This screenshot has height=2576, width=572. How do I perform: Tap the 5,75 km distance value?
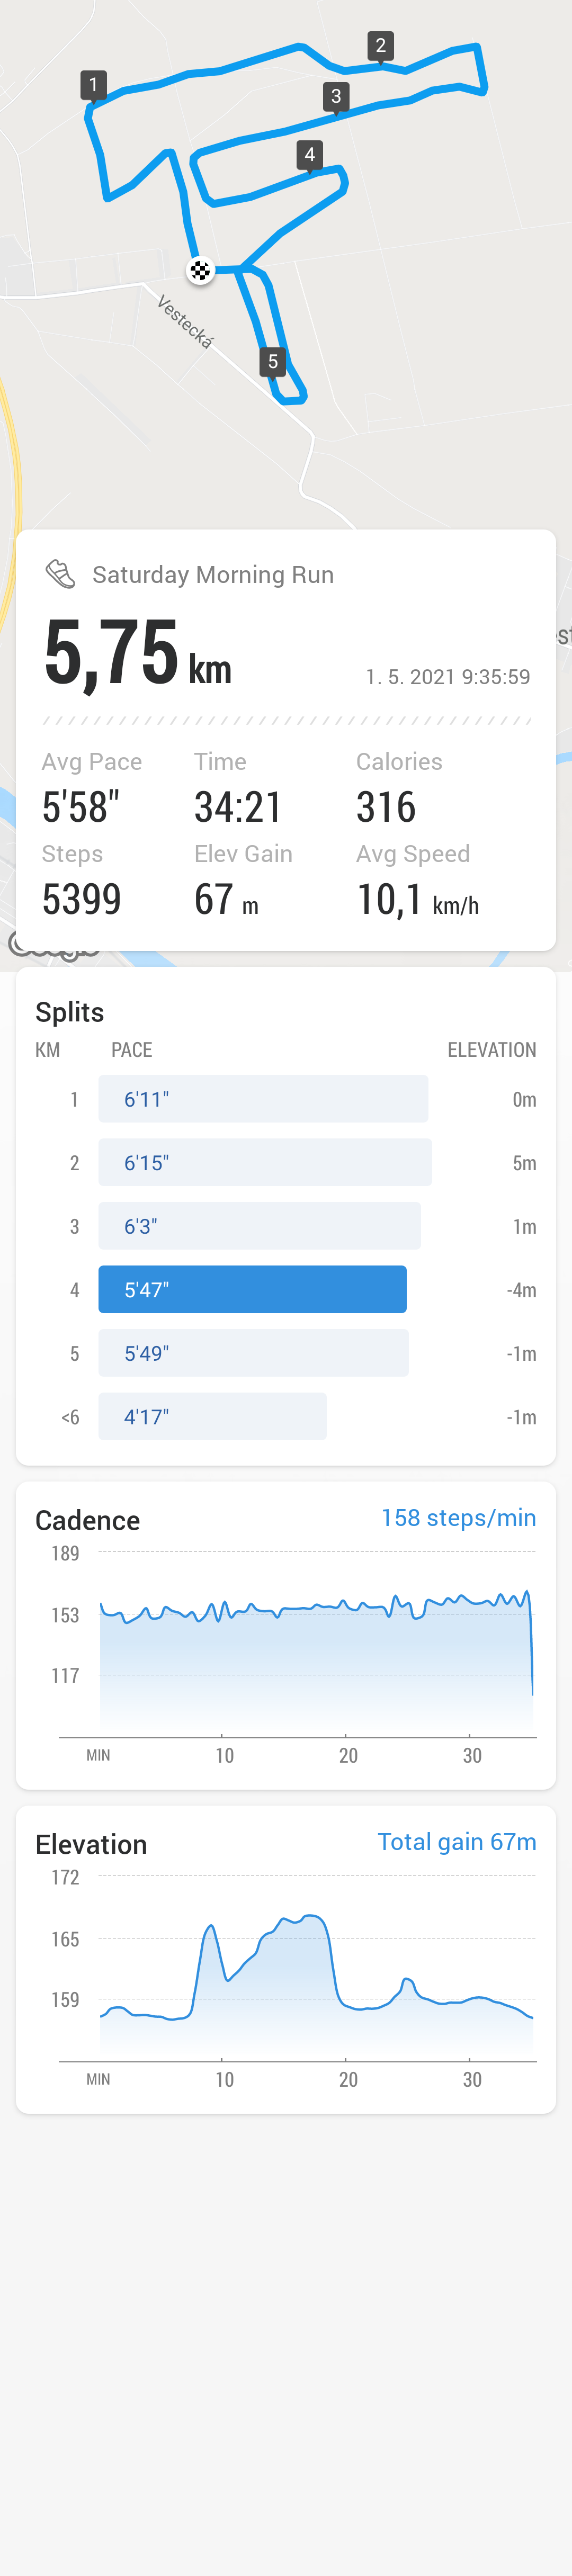point(138,654)
